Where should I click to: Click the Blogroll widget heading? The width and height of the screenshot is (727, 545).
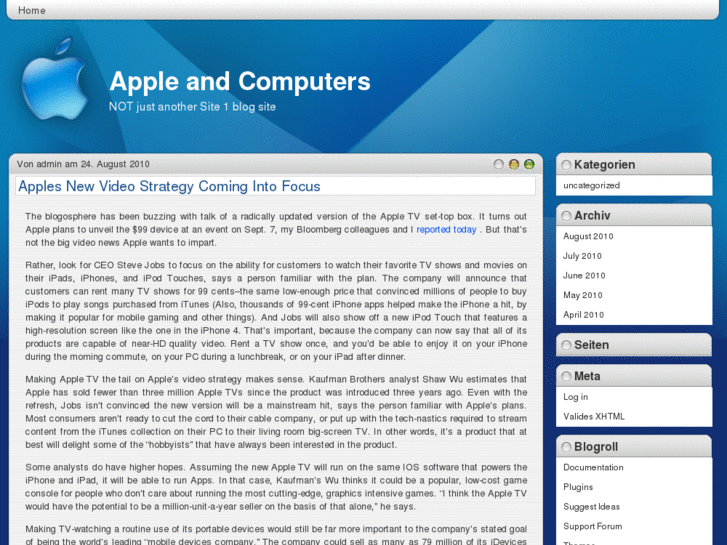(x=596, y=447)
